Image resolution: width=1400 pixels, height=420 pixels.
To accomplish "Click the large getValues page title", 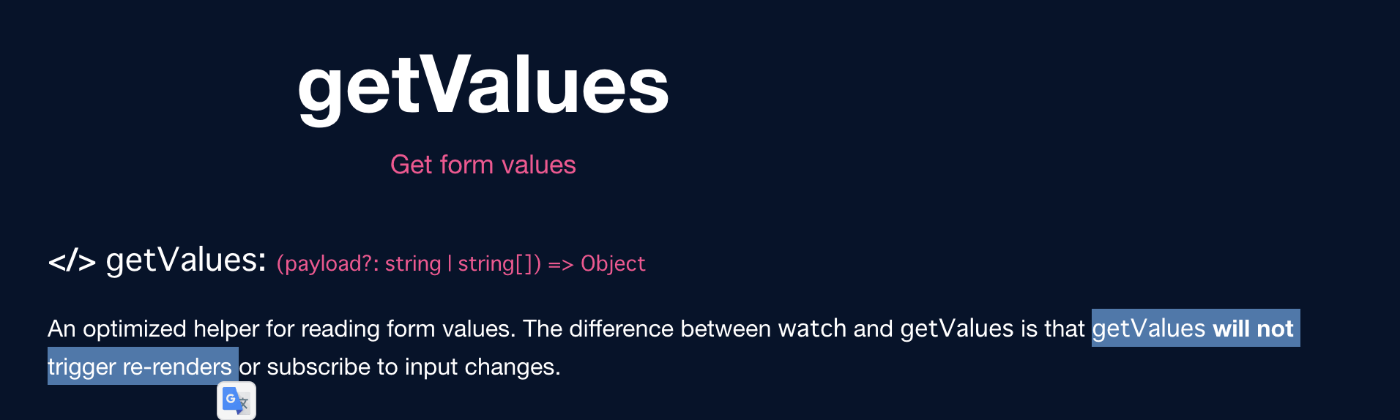I will coord(483,87).
